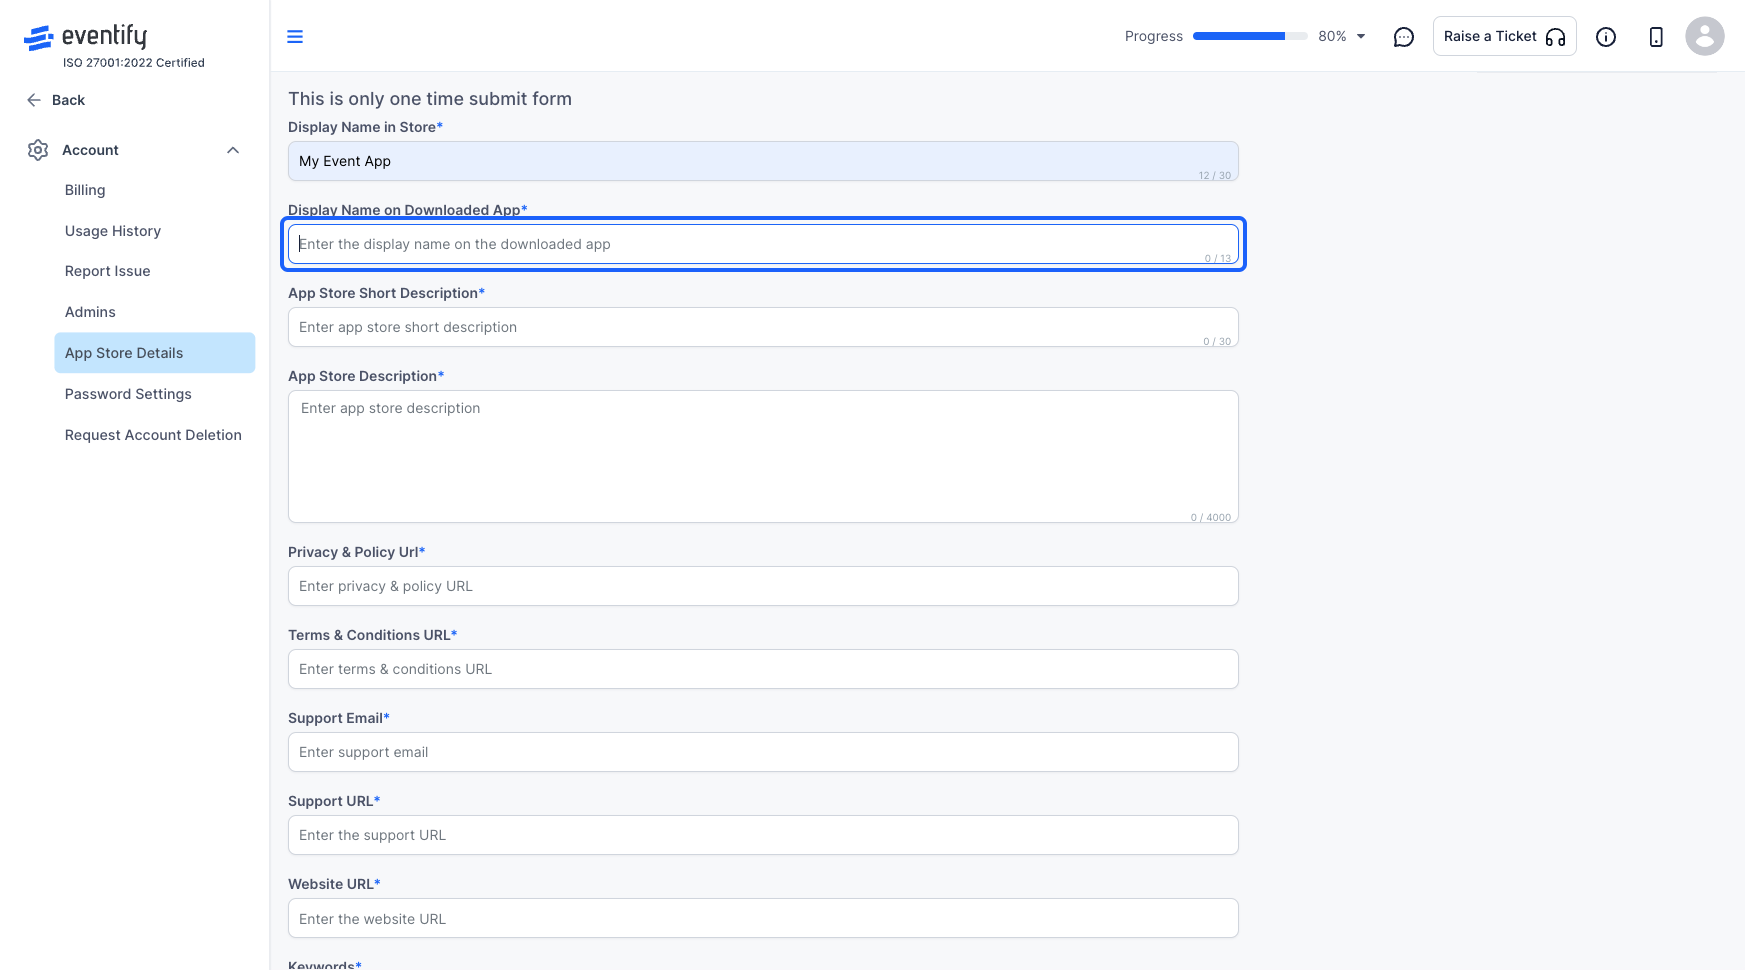Open the chat bubble icon

pyautogui.click(x=1404, y=37)
